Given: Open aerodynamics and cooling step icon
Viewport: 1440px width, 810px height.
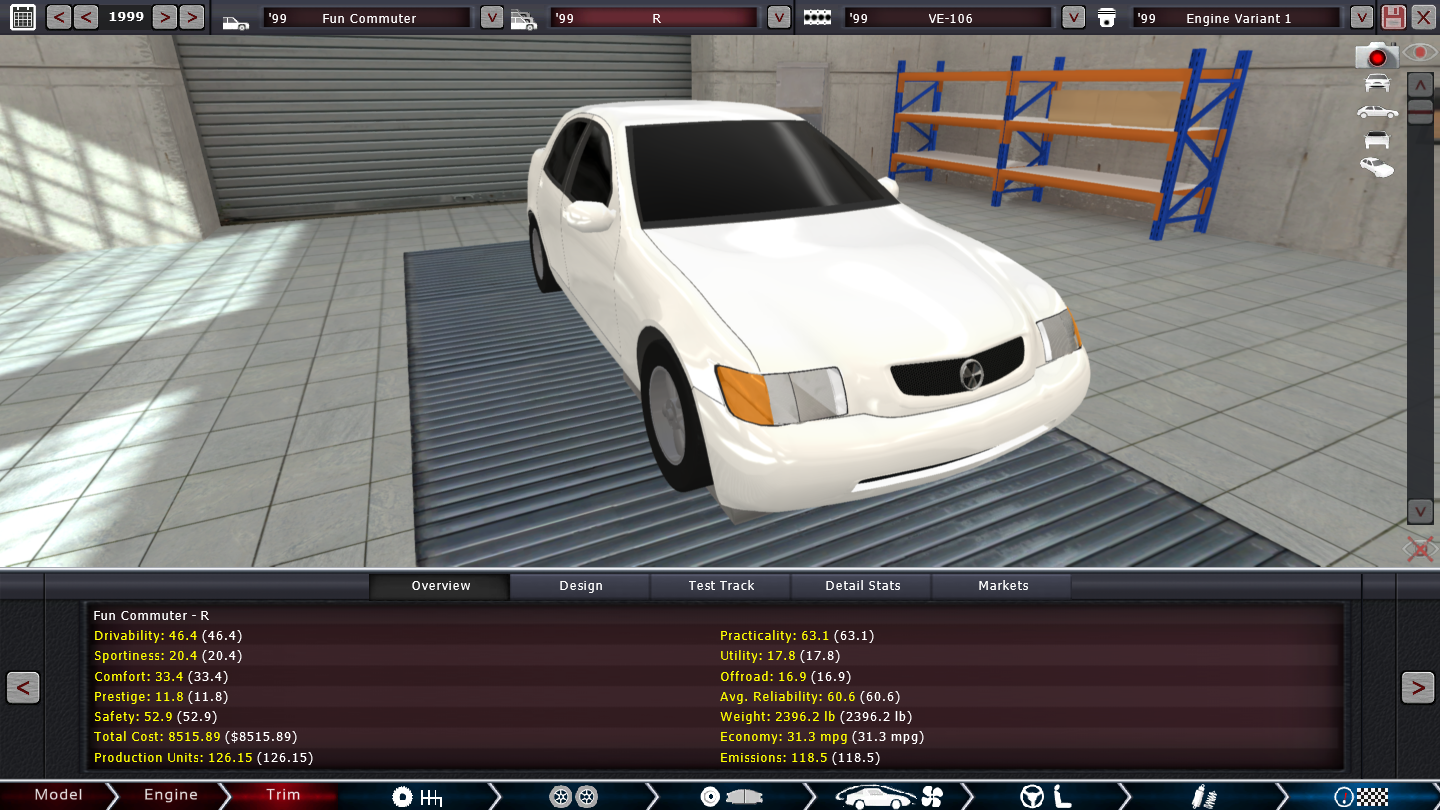Looking at the screenshot, I should coord(889,796).
